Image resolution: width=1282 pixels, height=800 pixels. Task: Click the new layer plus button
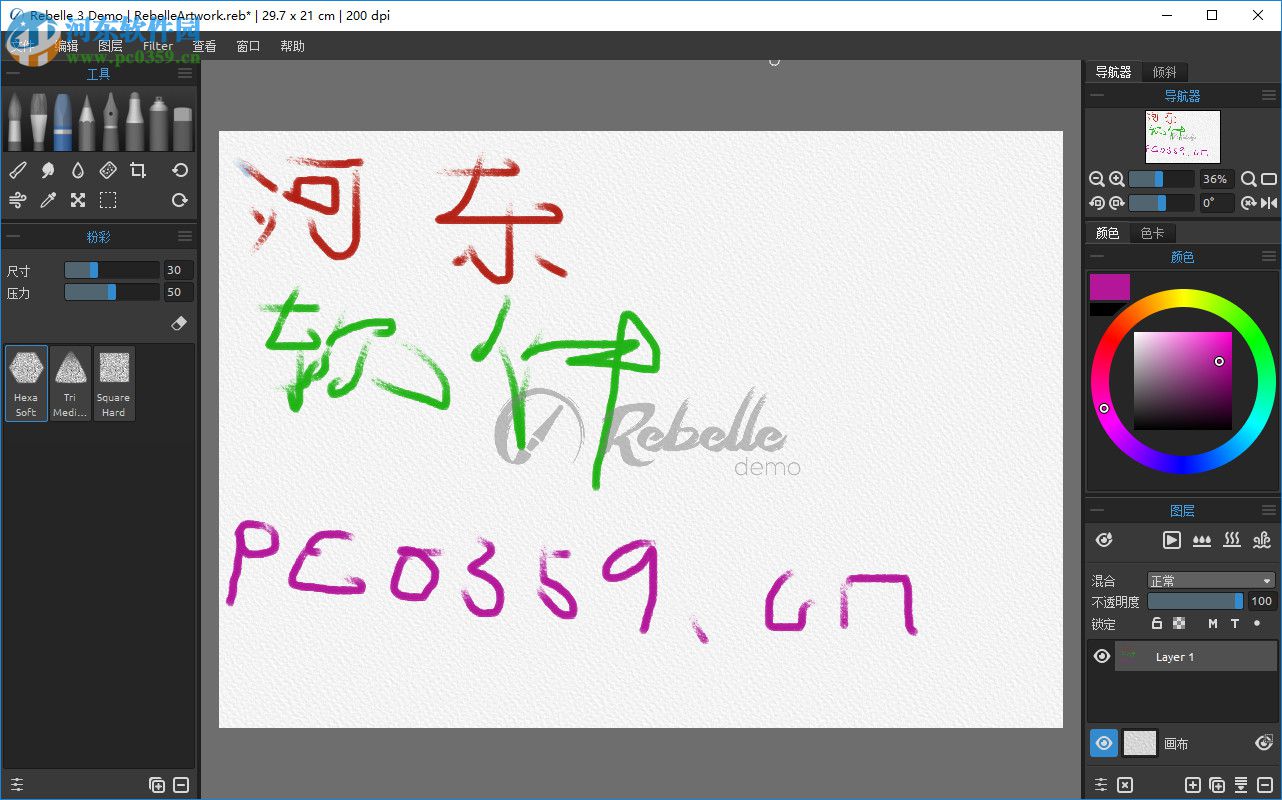[1191, 785]
